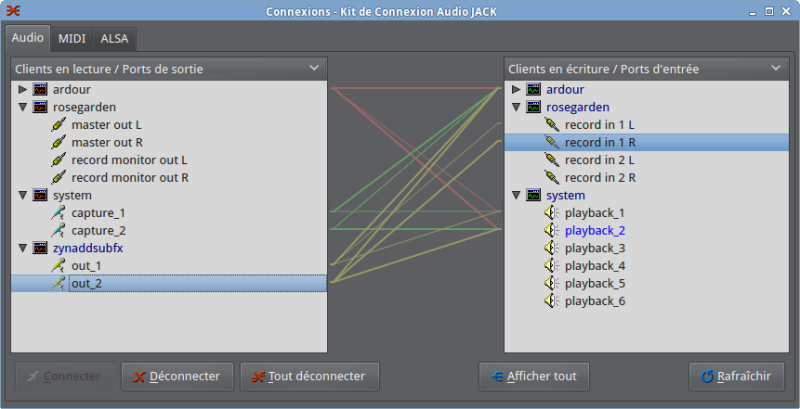Expand the ardour client in input ports

[x=516, y=89]
